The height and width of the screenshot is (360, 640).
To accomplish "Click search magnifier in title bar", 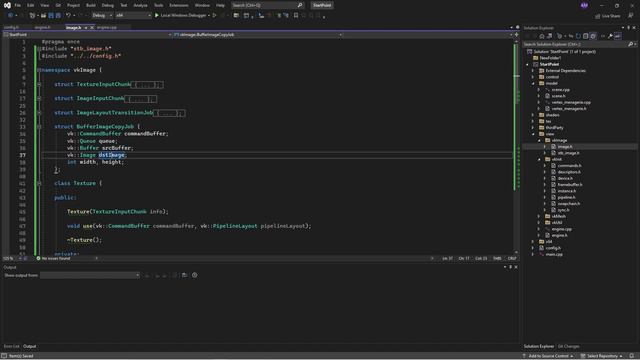I will [x=300, y=5].
